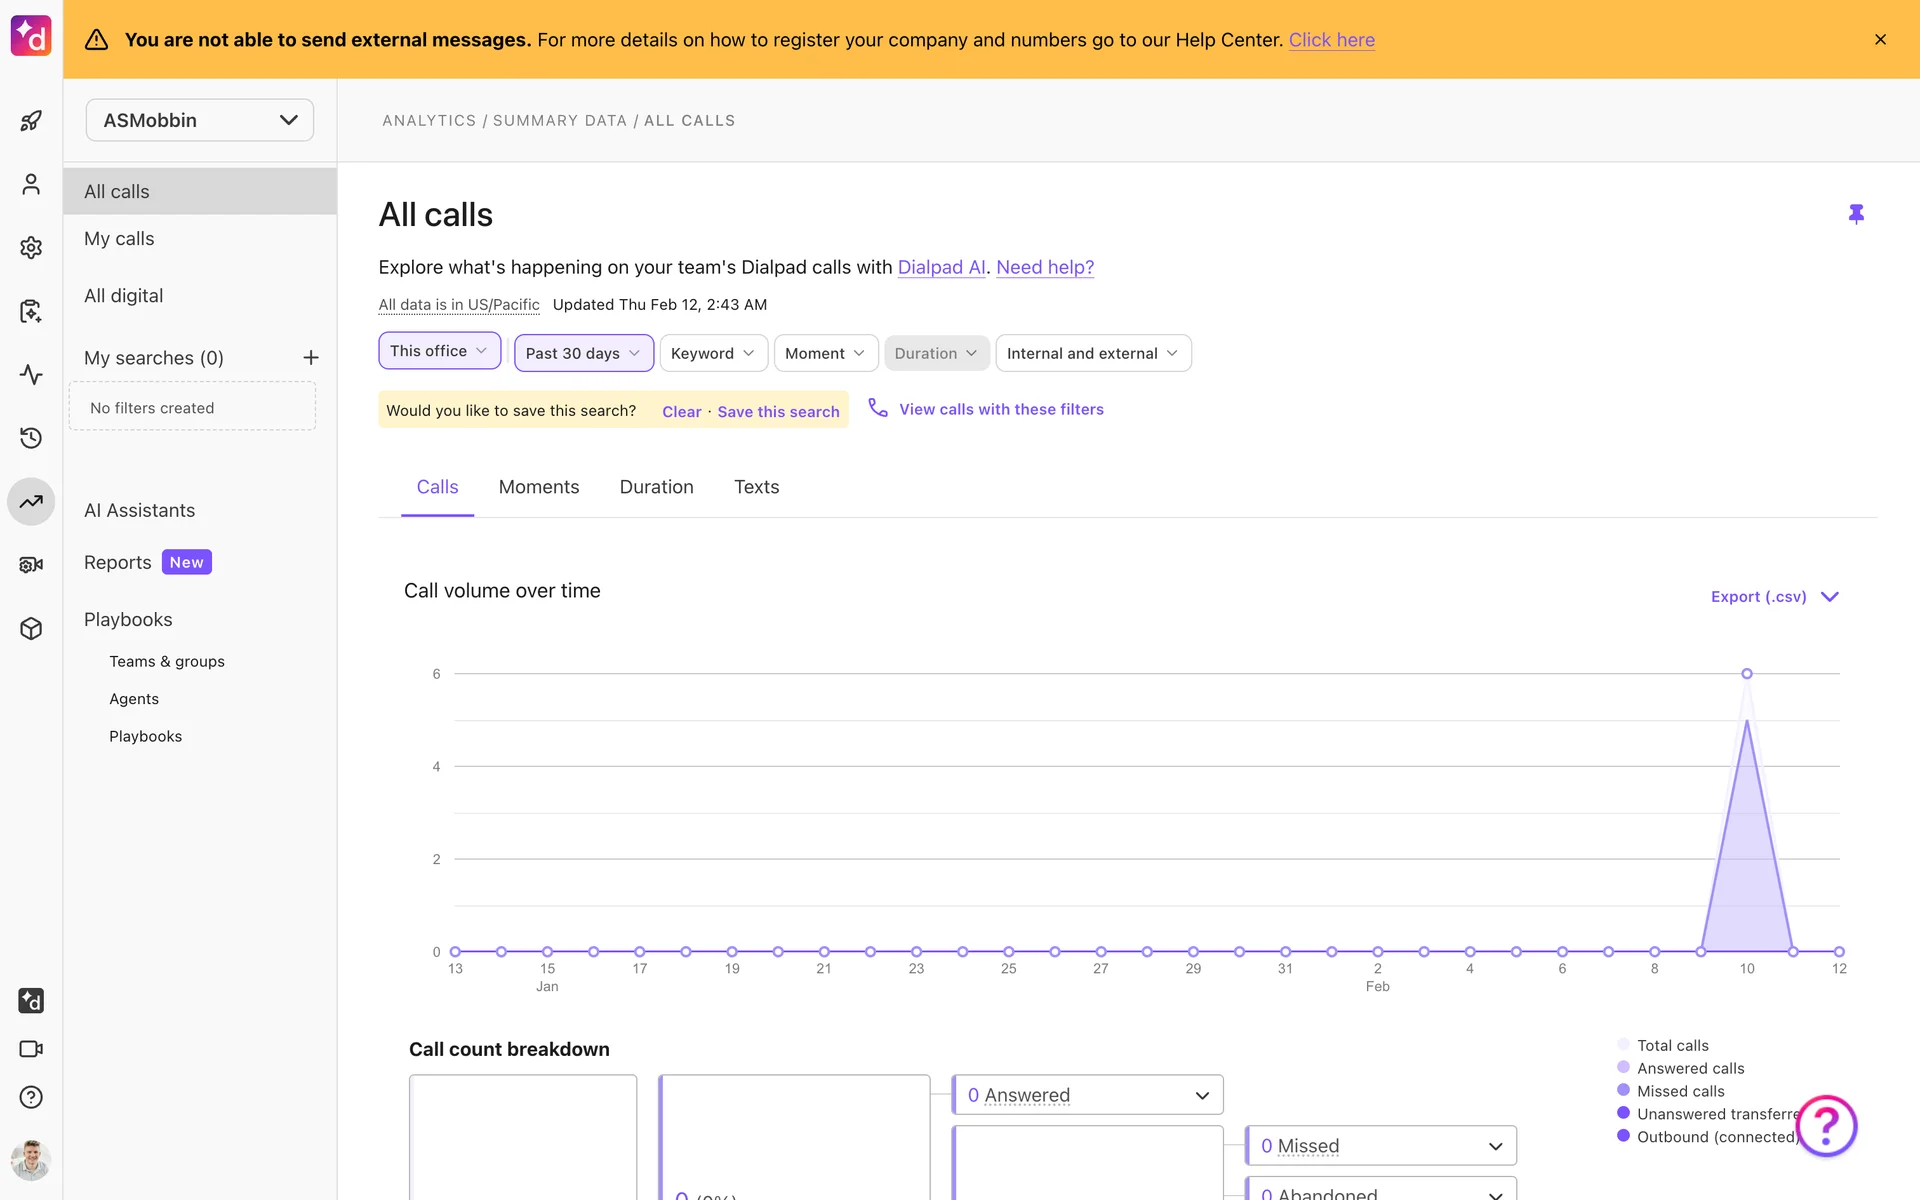1920x1200 pixels.
Task: Click the activity pulse icon in sidebar
Action: point(31,375)
